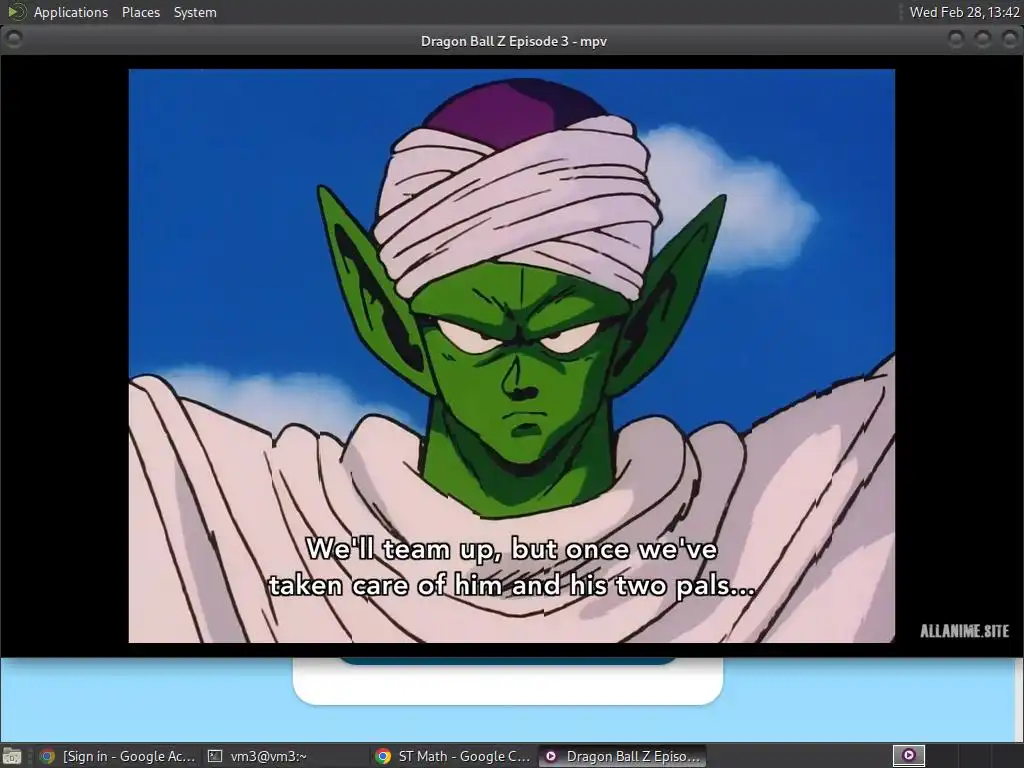Click the Dragon Ball Z Episode 3 title
Screen dimensions: 1024x768
513,41
